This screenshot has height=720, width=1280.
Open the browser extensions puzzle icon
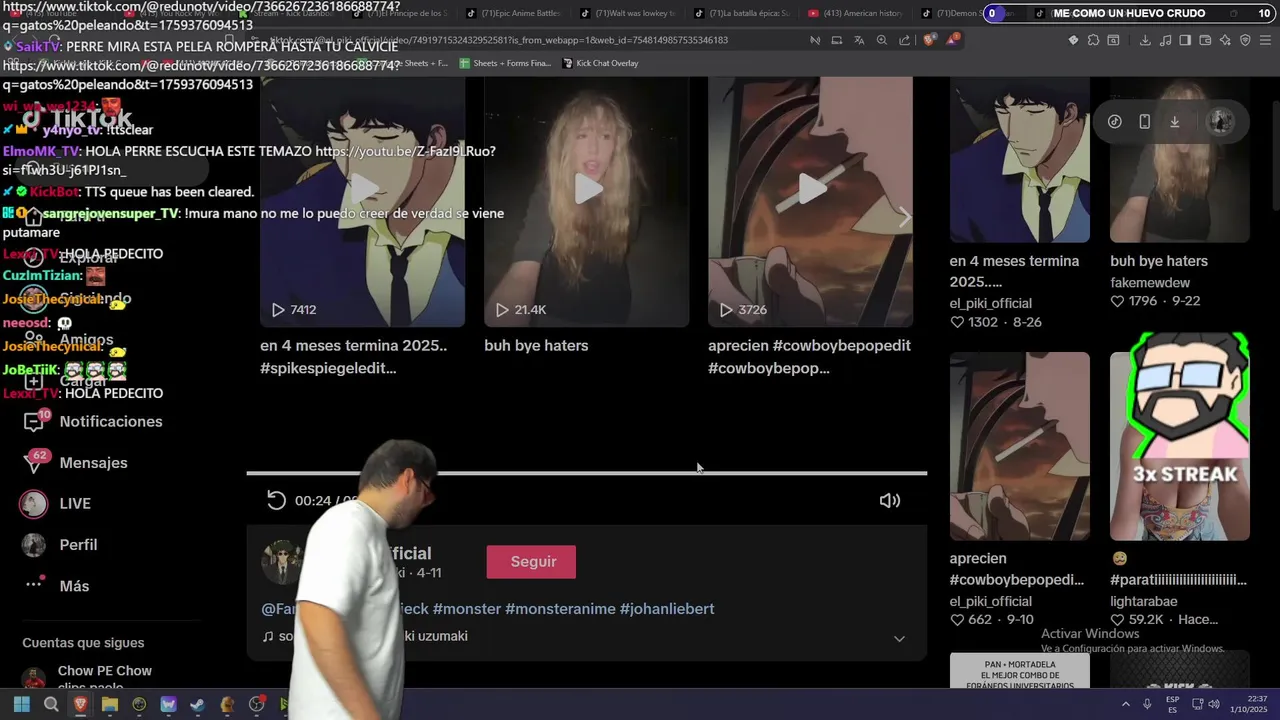pos(1093,40)
